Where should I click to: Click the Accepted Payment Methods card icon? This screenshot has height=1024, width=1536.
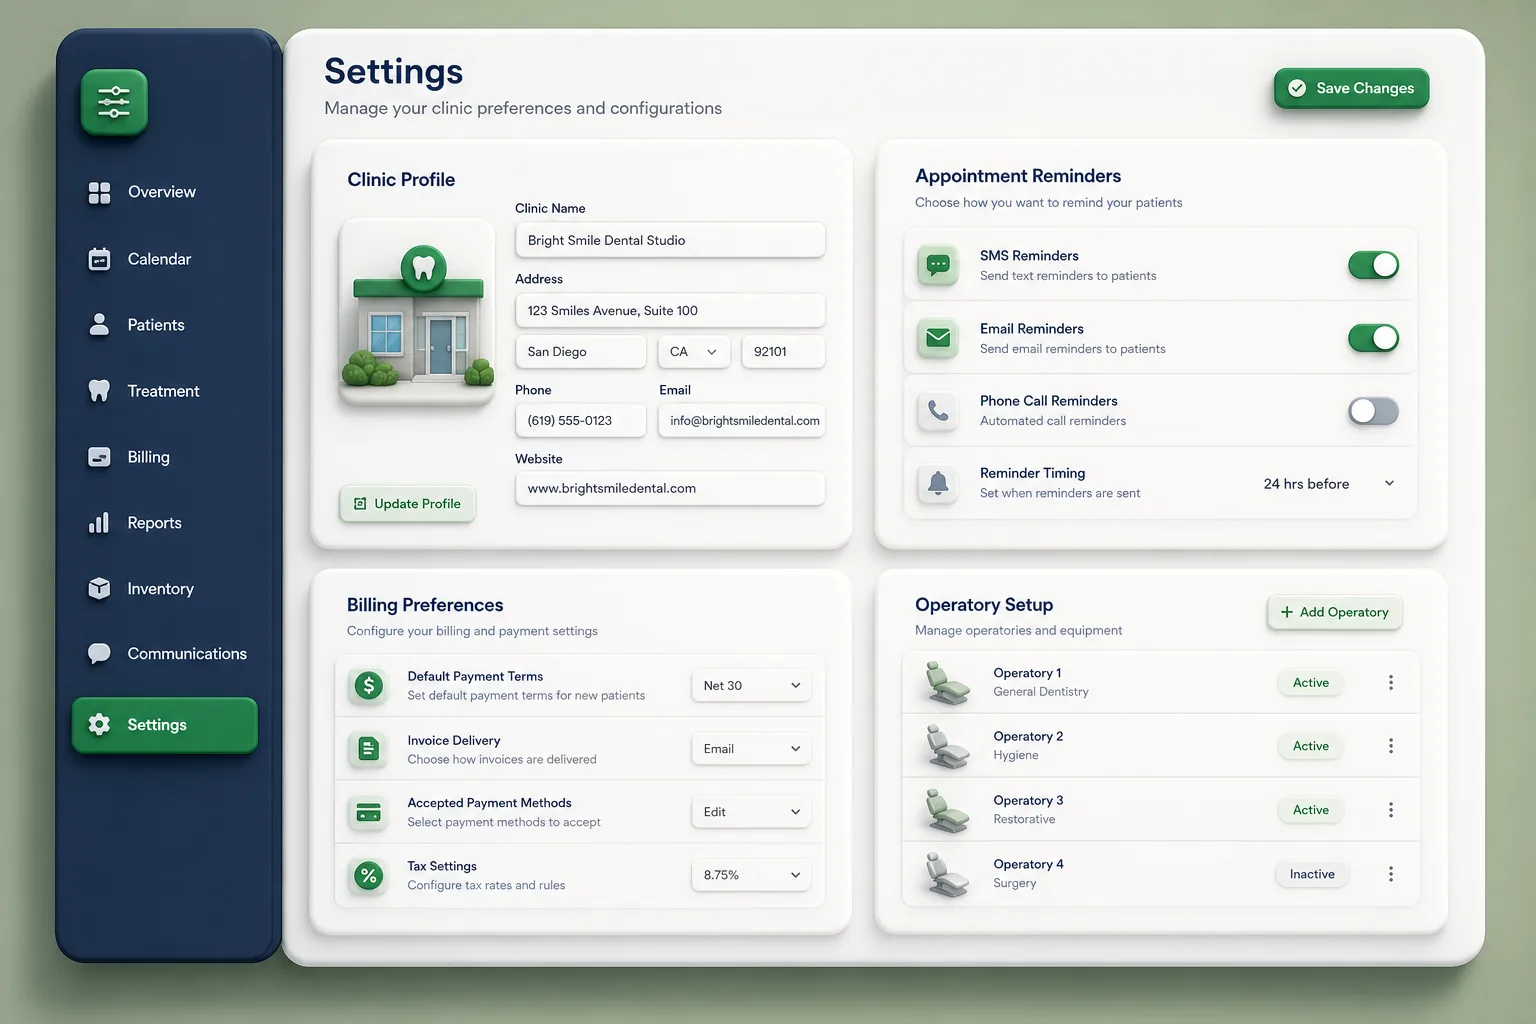pyautogui.click(x=369, y=812)
